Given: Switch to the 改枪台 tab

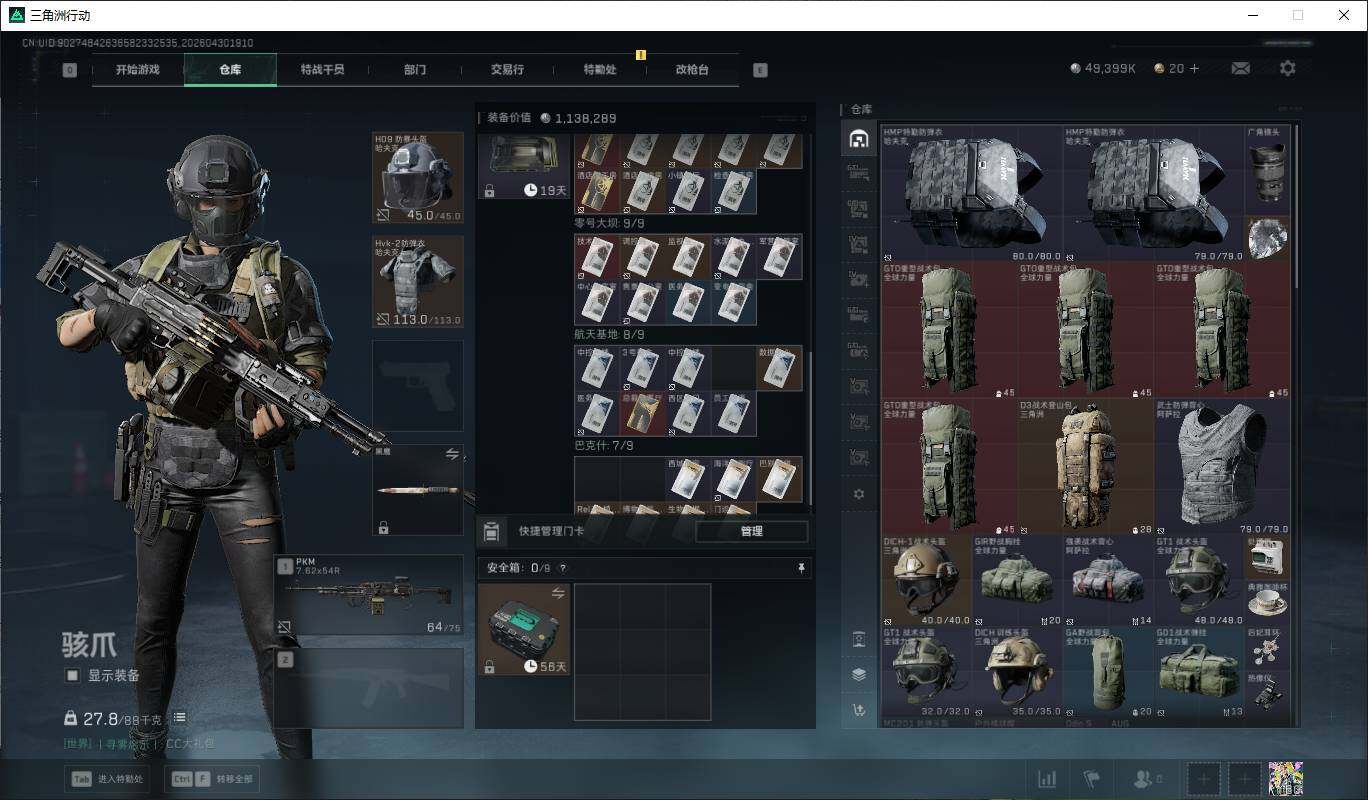Looking at the screenshot, I should pyautogui.click(x=692, y=70).
